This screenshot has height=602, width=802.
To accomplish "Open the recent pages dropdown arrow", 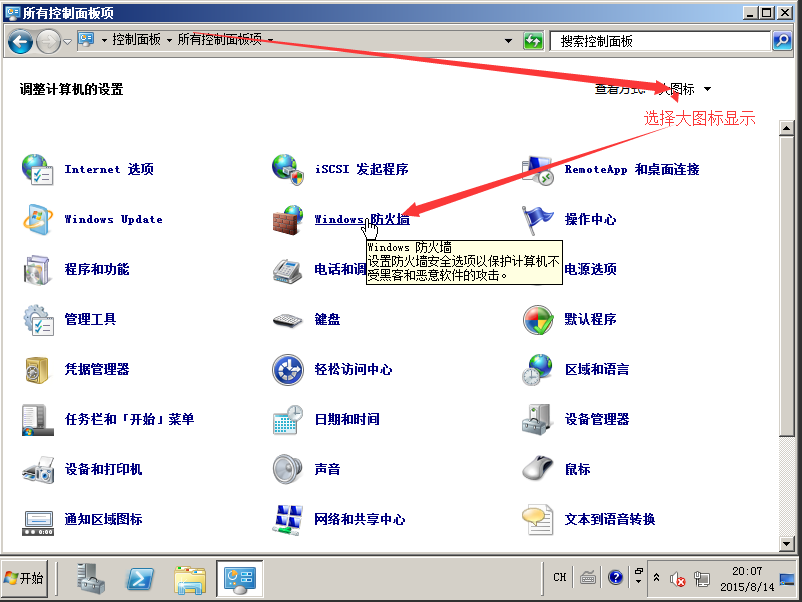I will pos(68,41).
